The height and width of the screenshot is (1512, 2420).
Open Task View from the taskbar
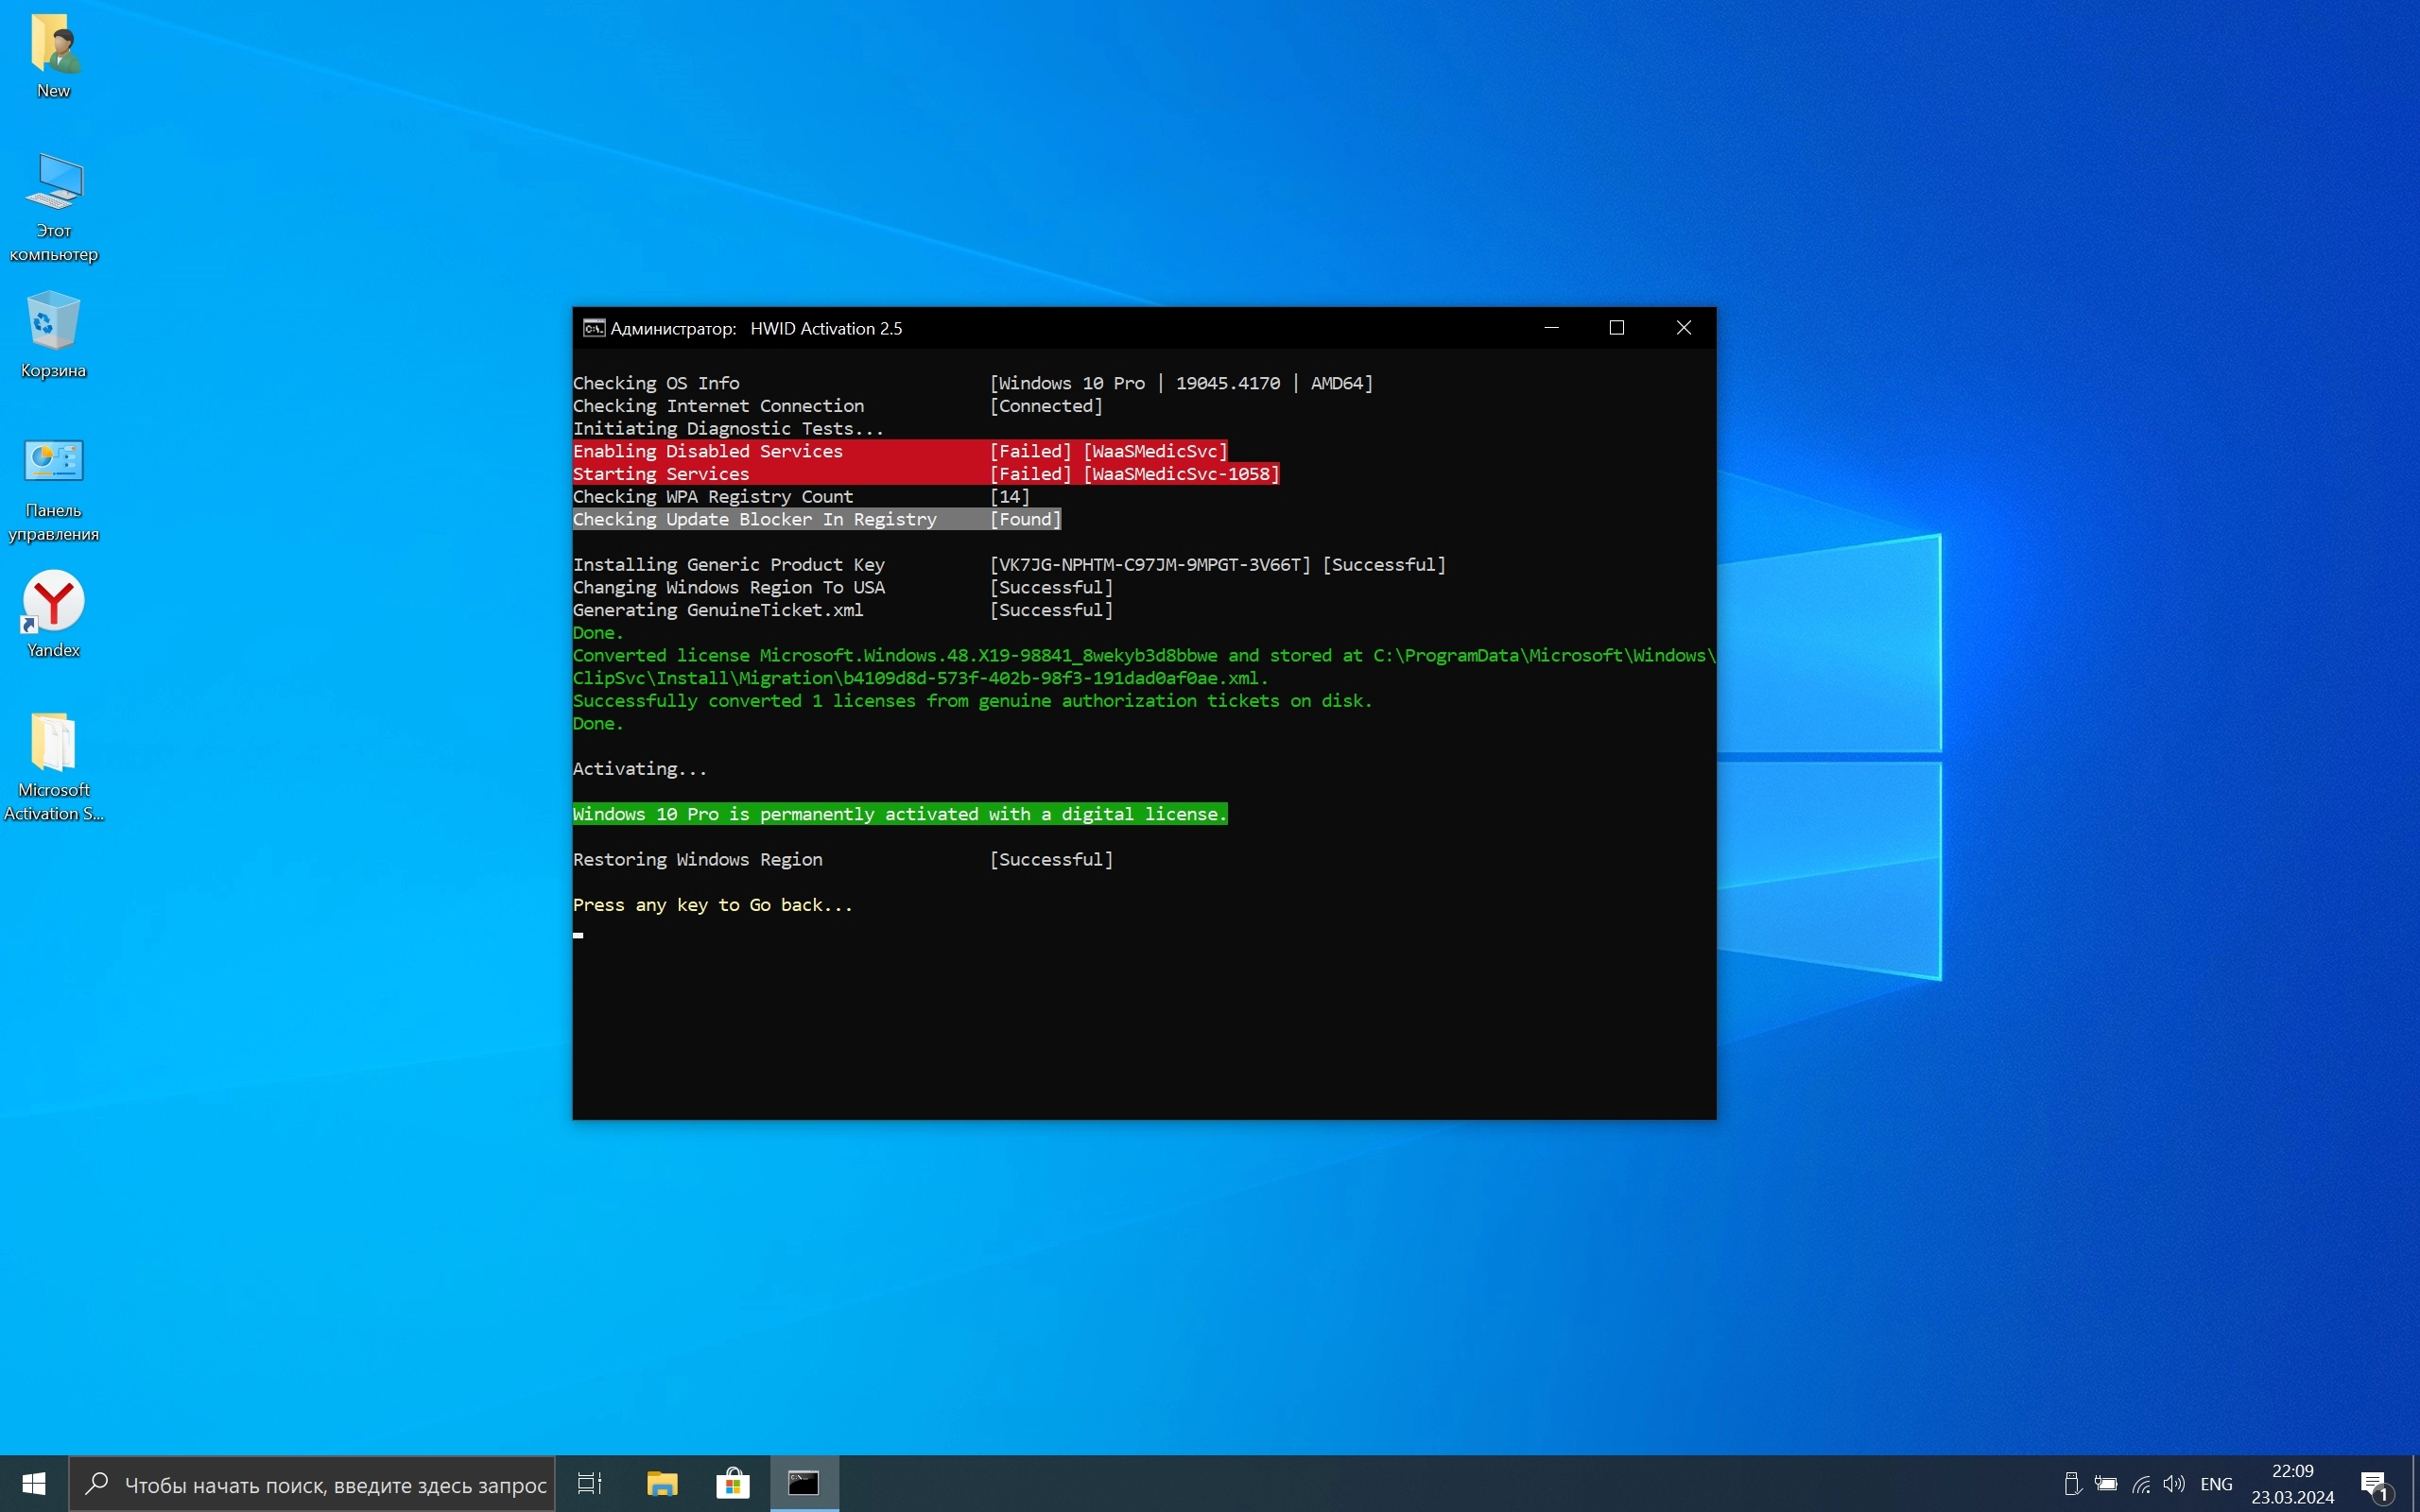590,1484
